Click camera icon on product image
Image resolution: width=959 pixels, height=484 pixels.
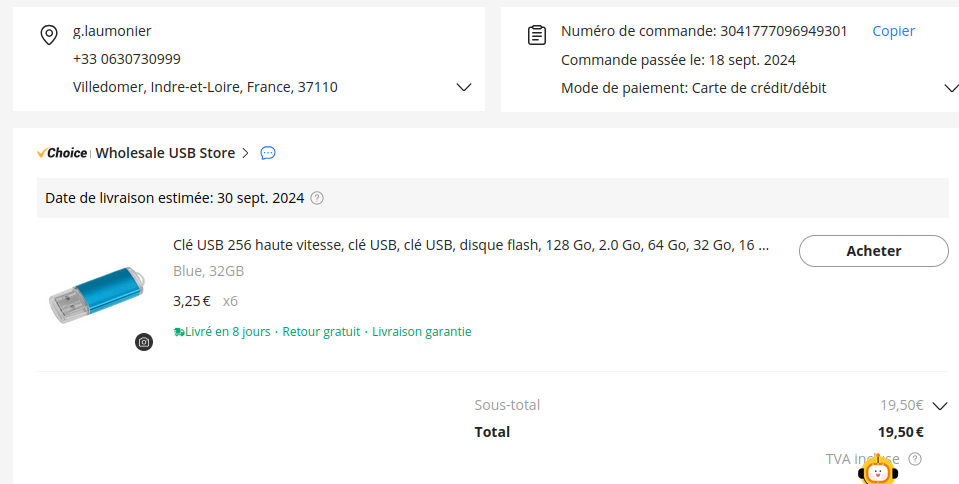[144, 342]
